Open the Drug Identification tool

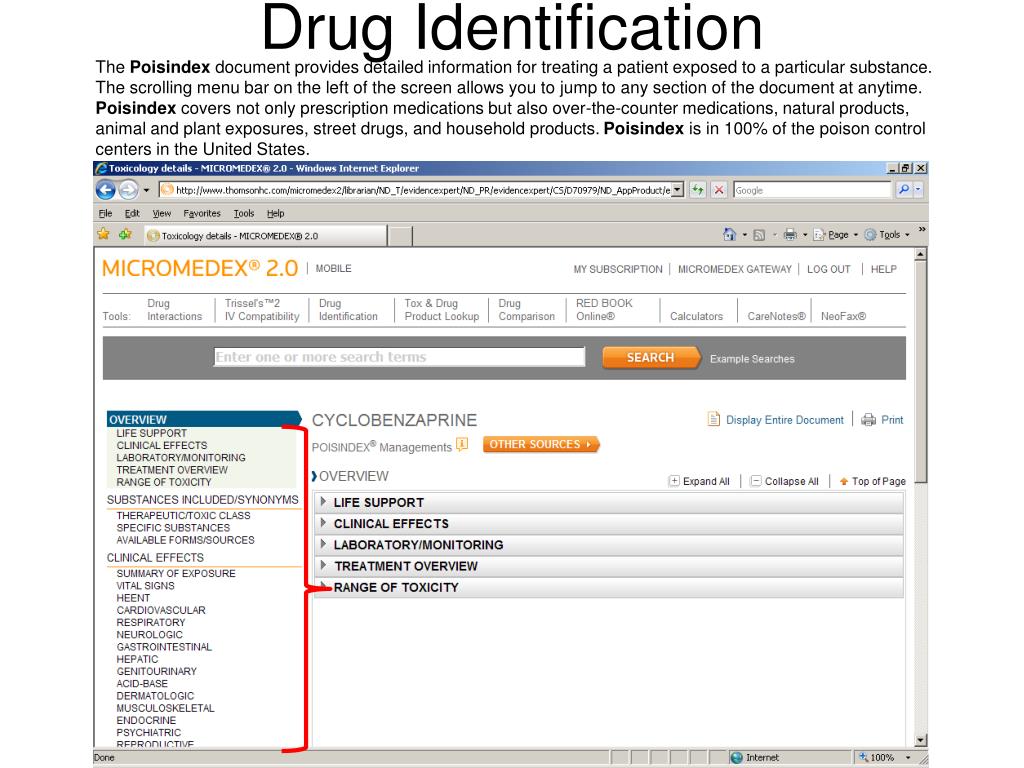pos(348,310)
